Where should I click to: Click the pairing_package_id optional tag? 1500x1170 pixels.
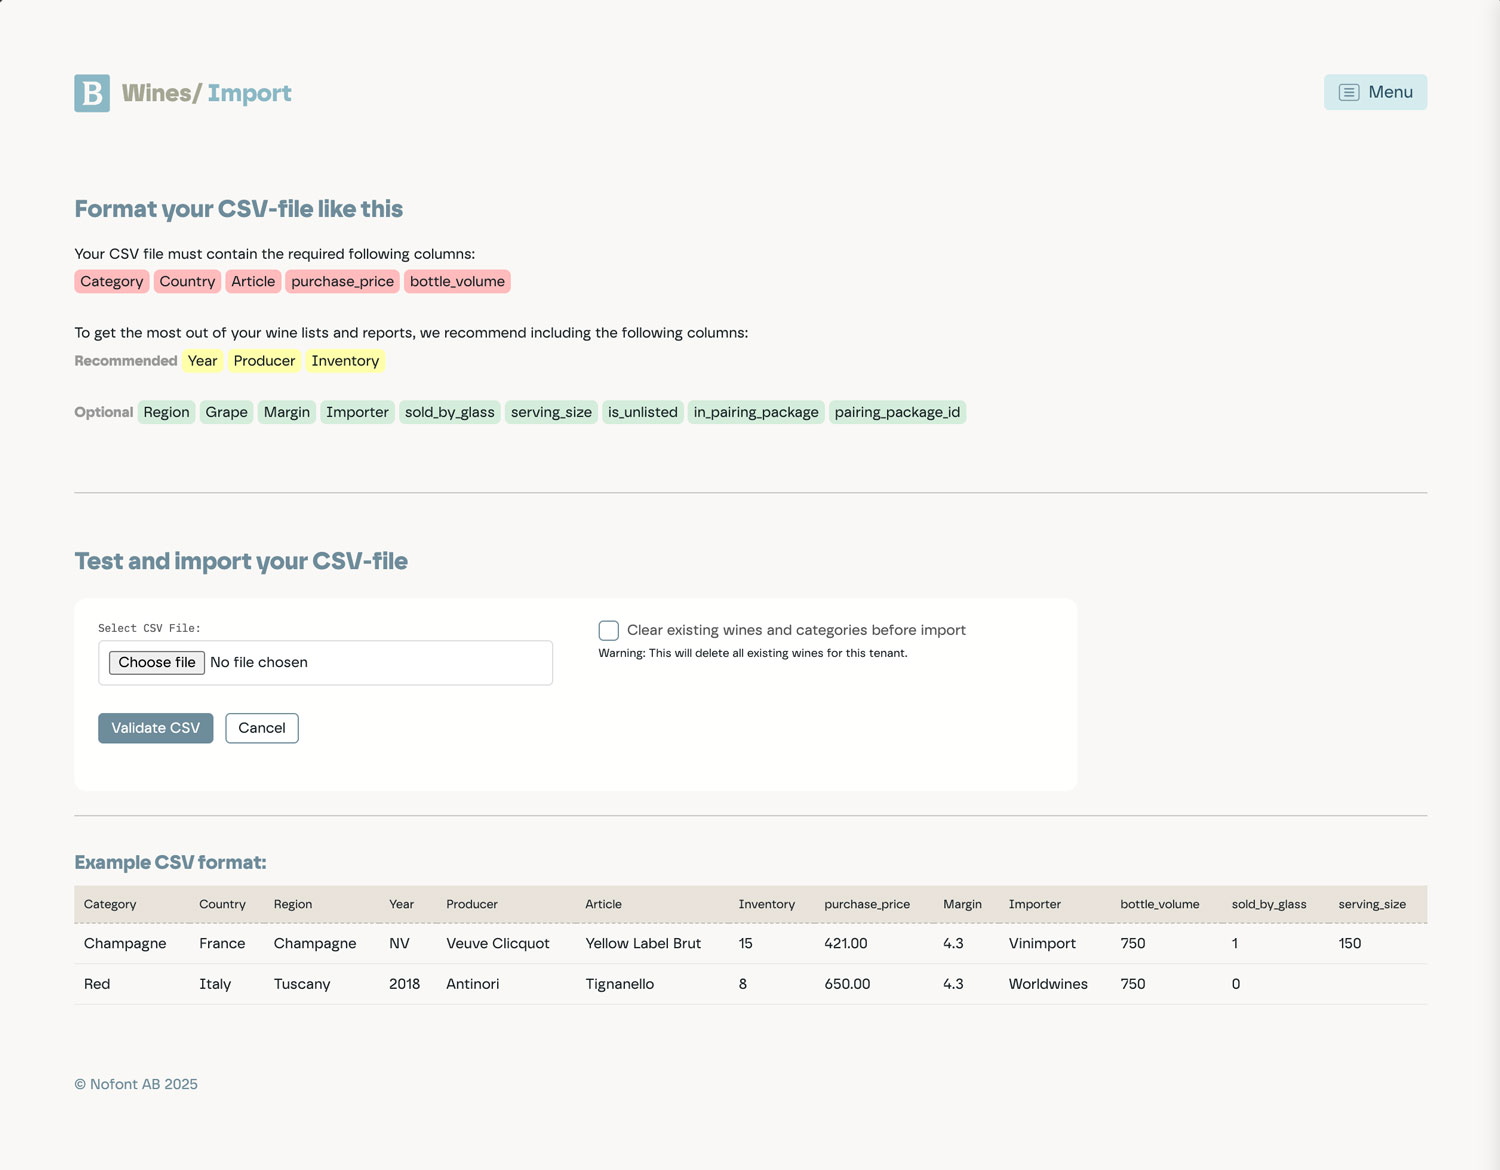(897, 412)
